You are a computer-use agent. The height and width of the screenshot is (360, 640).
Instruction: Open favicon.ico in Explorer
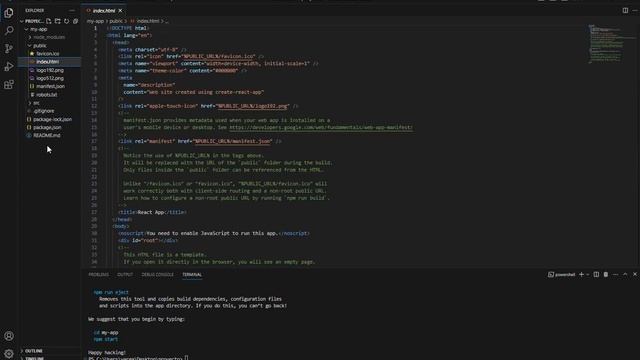[x=47, y=53]
